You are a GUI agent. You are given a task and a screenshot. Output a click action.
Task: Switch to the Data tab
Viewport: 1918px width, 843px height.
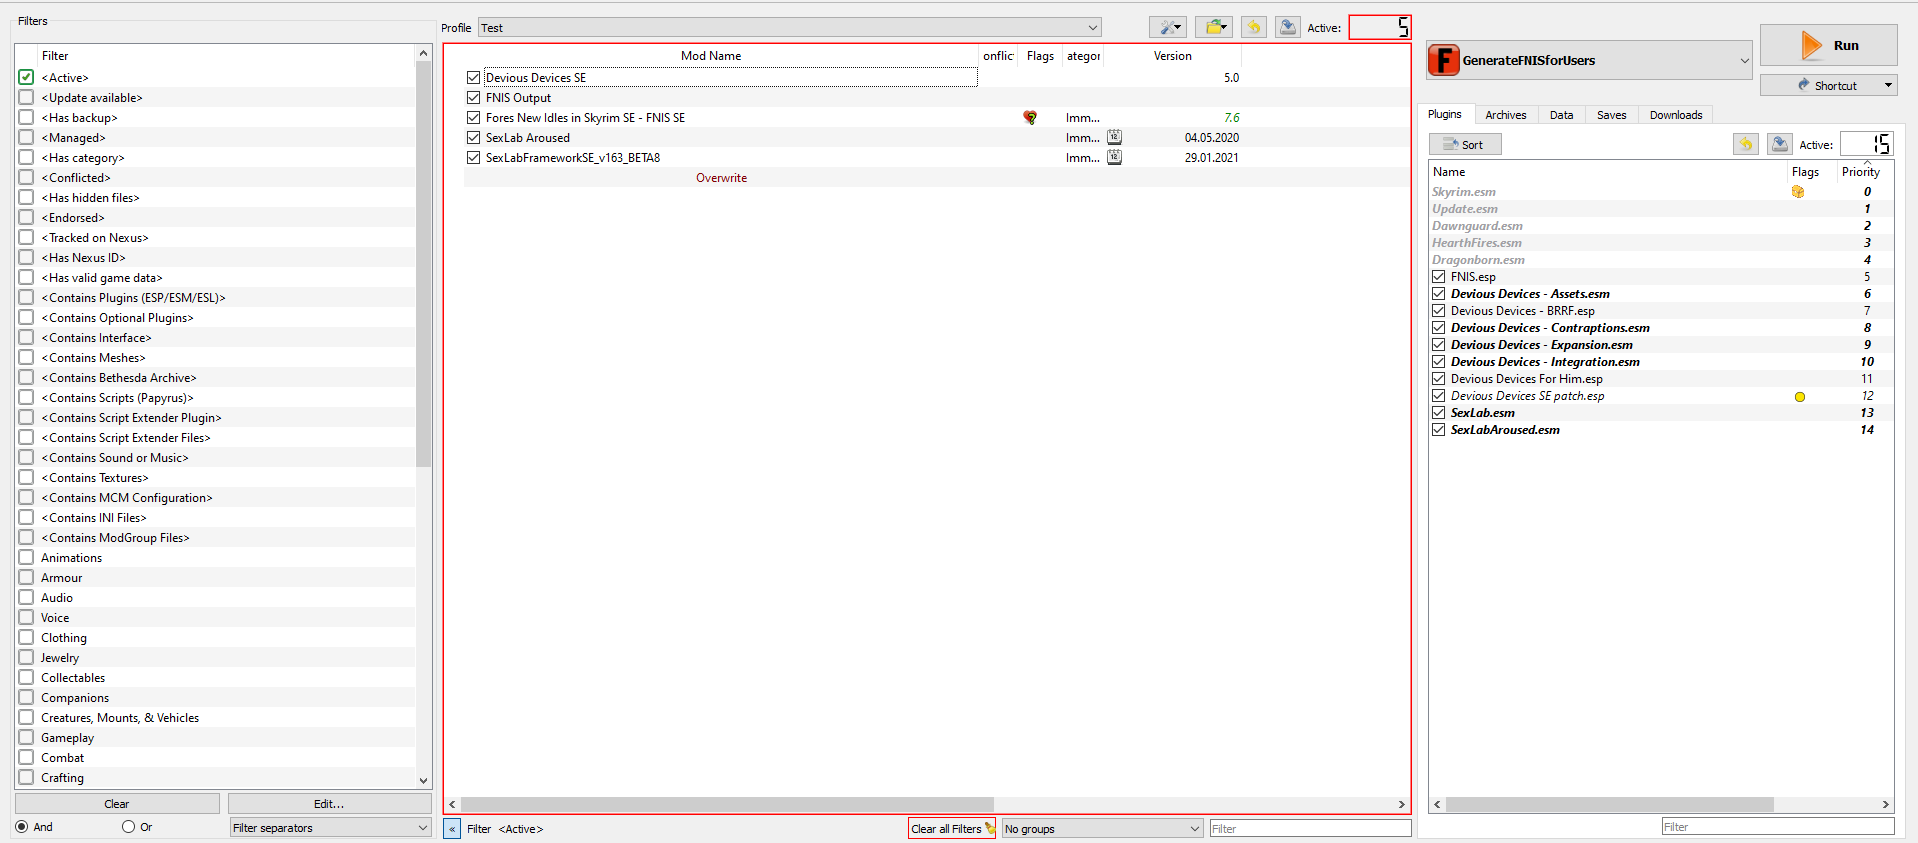point(1561,115)
